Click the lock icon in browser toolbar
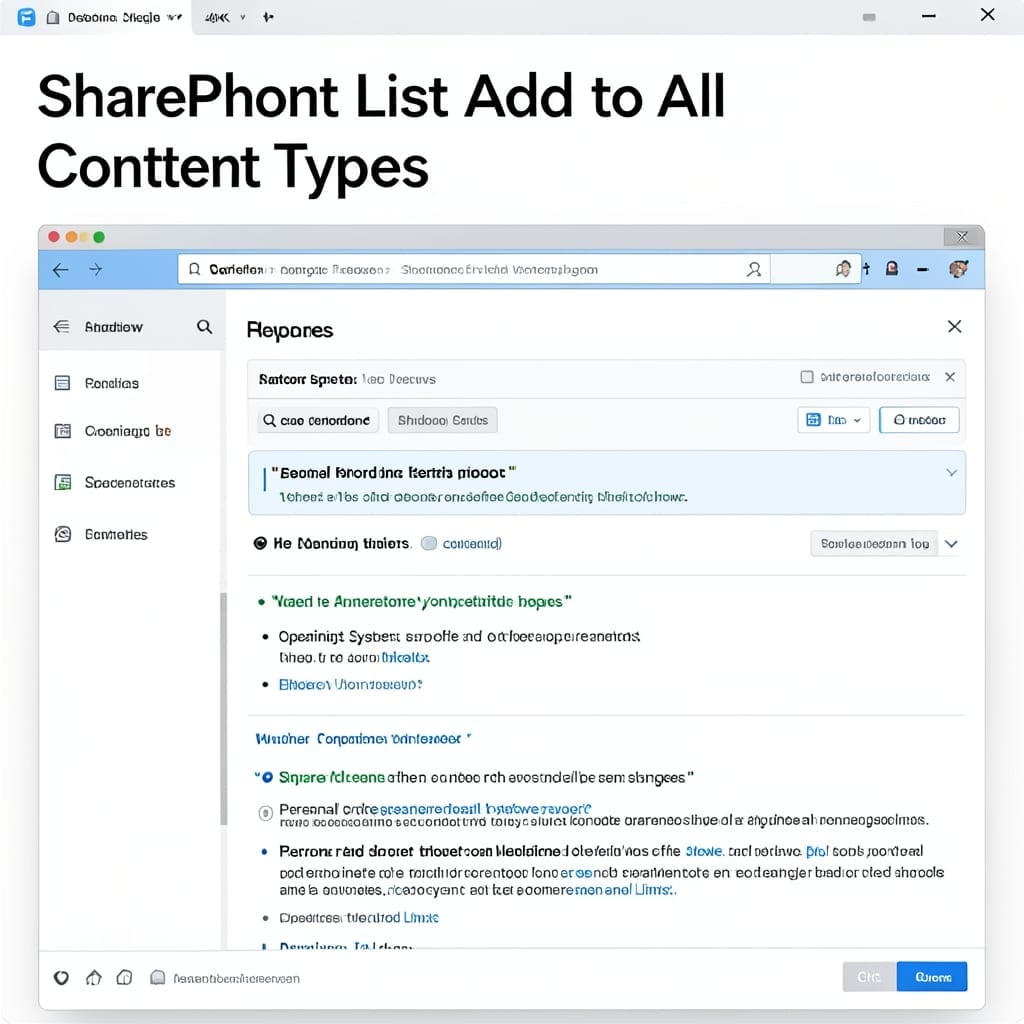Screen dimensions: 1024x1024 (891, 268)
